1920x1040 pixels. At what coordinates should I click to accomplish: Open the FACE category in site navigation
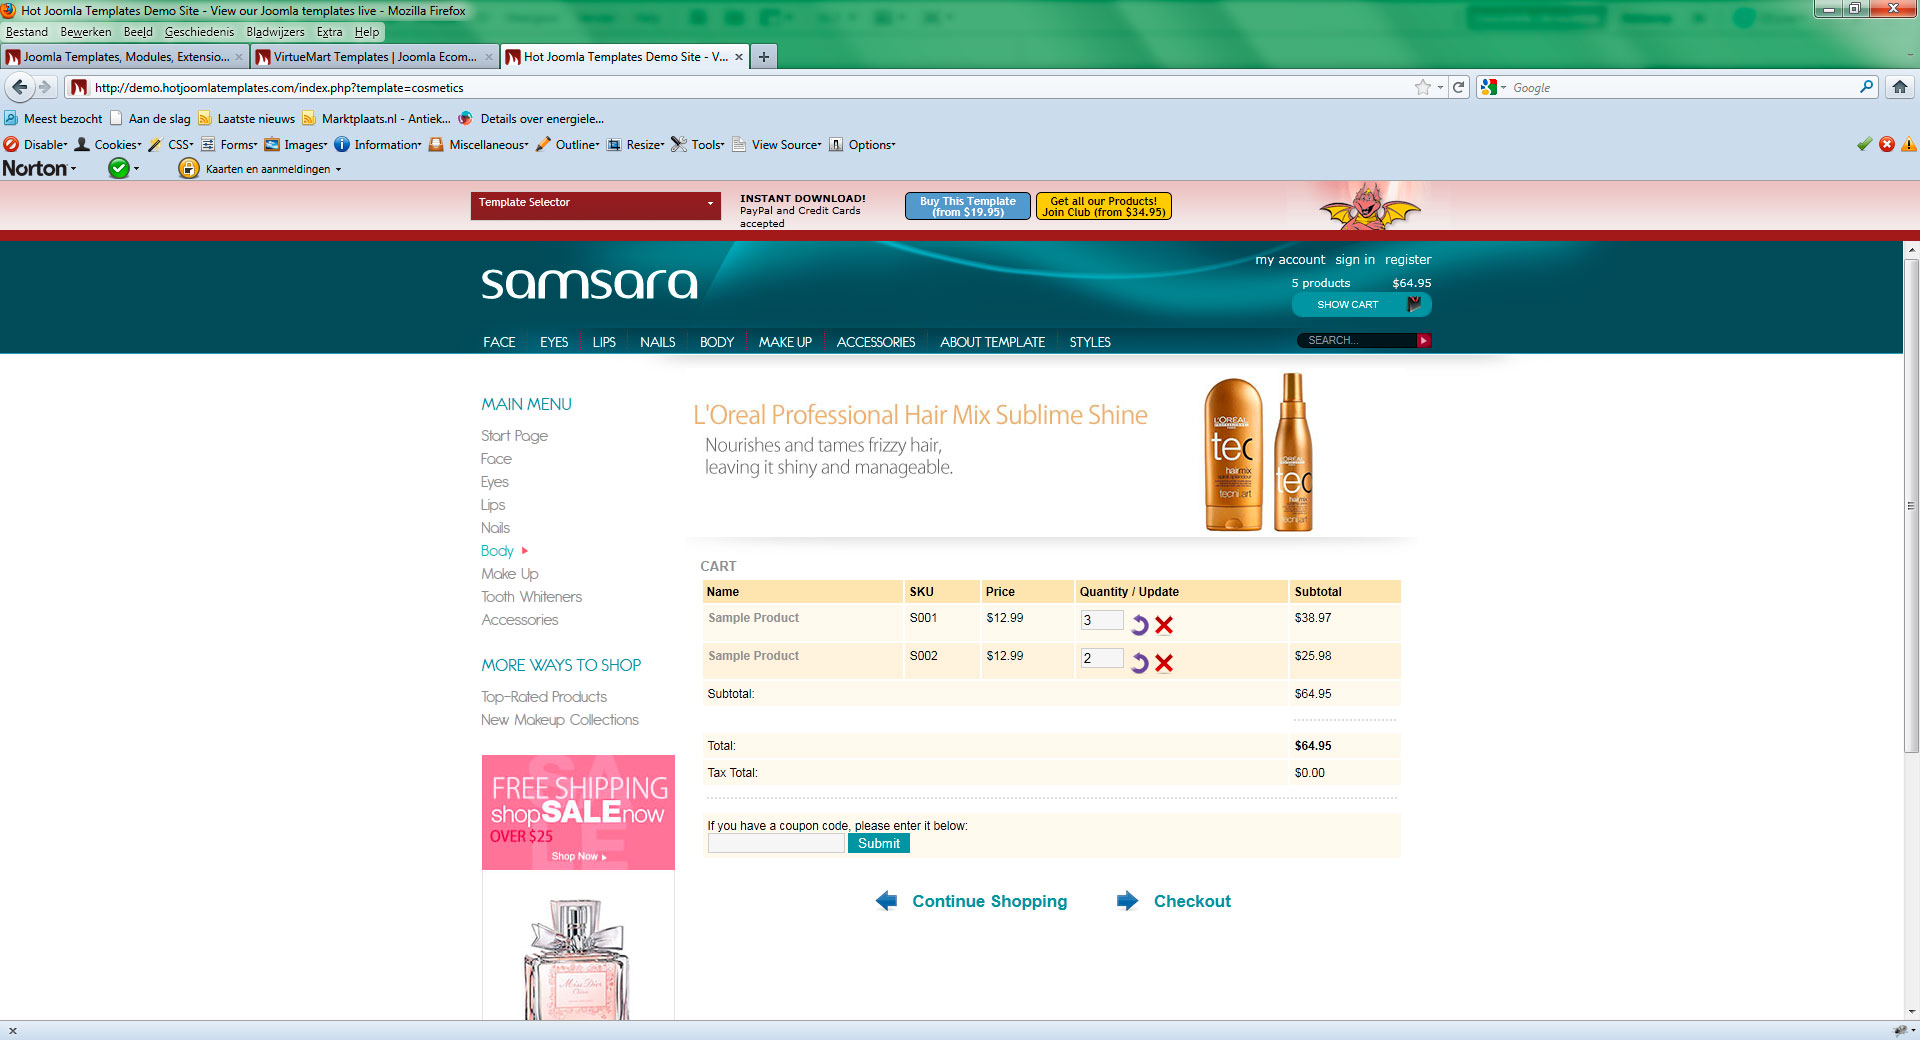coord(499,342)
